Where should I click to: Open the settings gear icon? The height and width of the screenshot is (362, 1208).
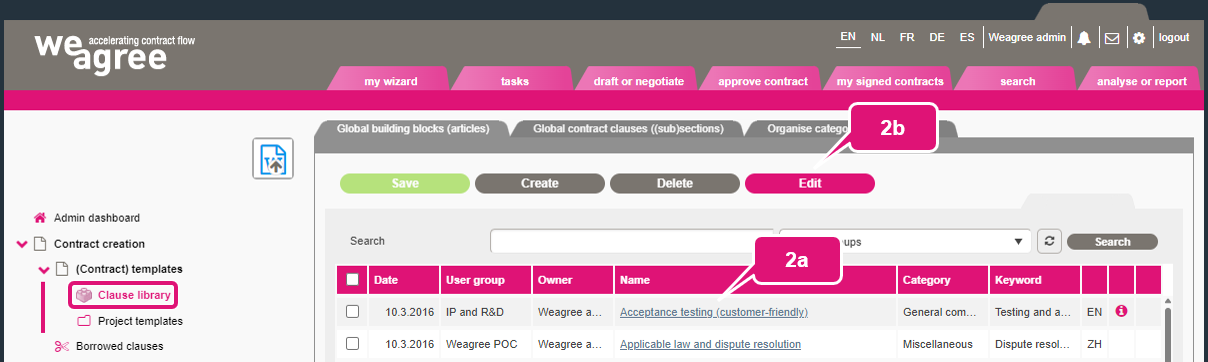pyautogui.click(x=1138, y=38)
